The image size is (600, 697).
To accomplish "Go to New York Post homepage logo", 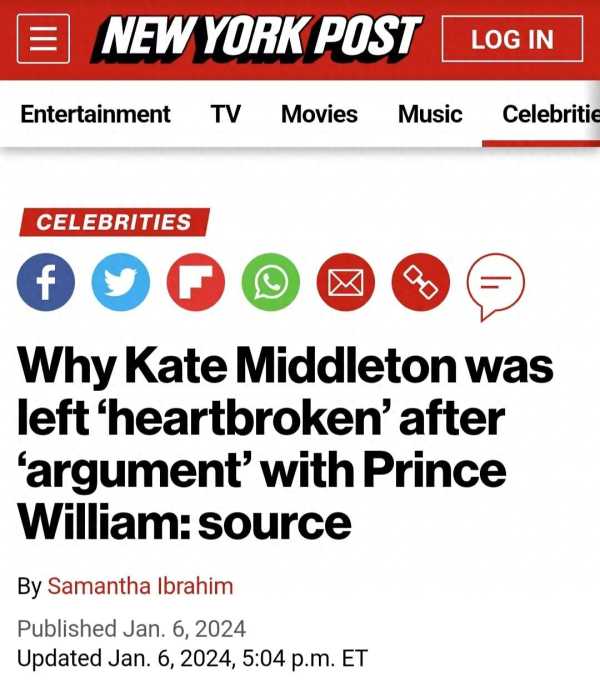I will point(256,39).
